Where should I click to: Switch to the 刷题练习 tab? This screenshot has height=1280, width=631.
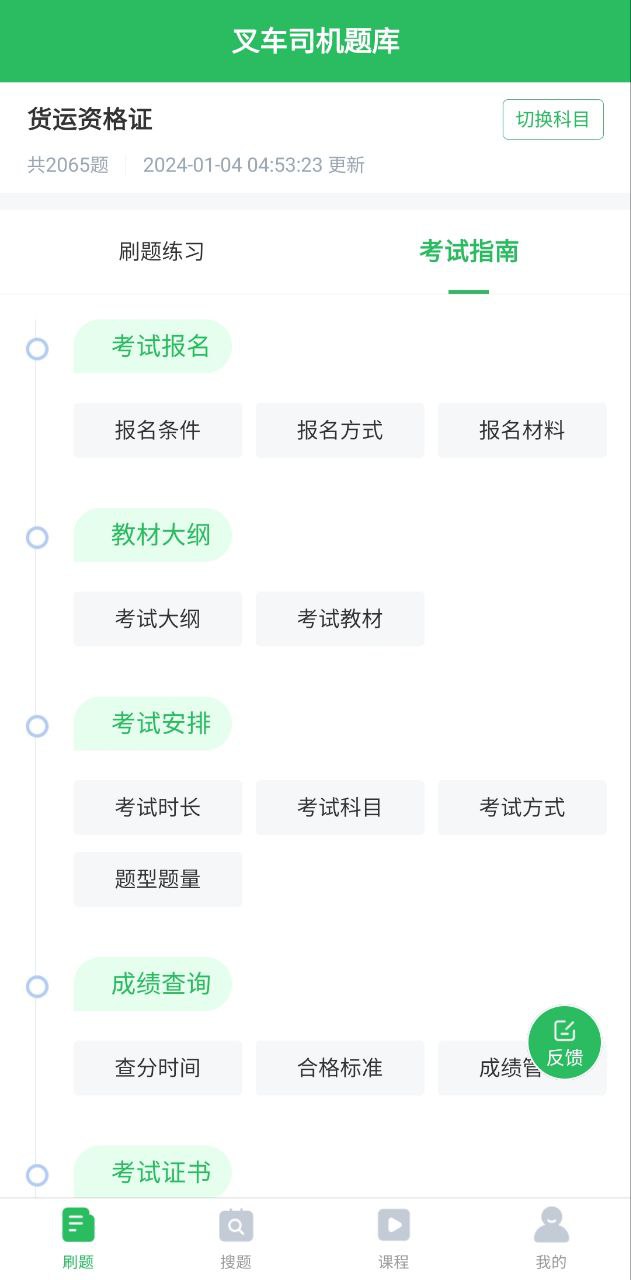coord(162,251)
